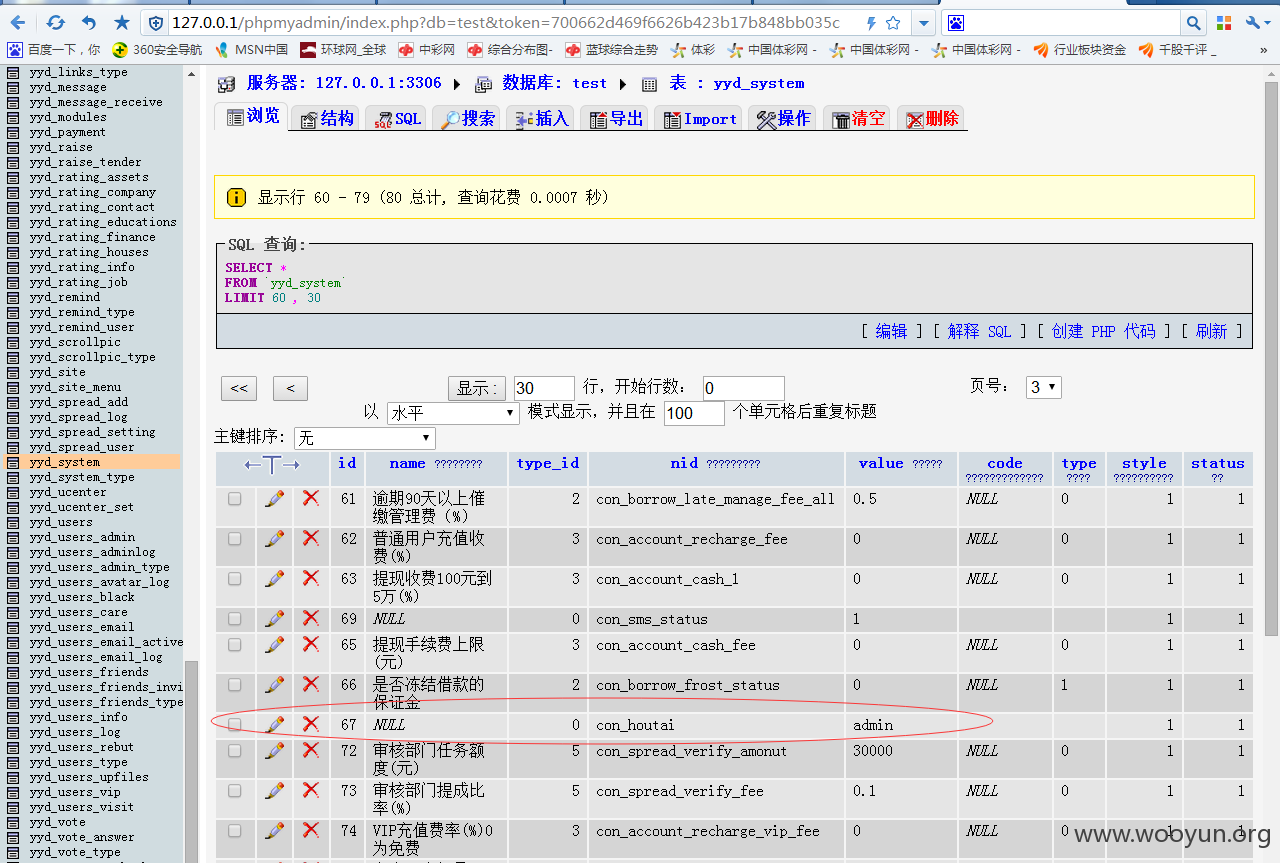1280x863 pixels.
Task: Click the << first page button
Action: [239, 388]
